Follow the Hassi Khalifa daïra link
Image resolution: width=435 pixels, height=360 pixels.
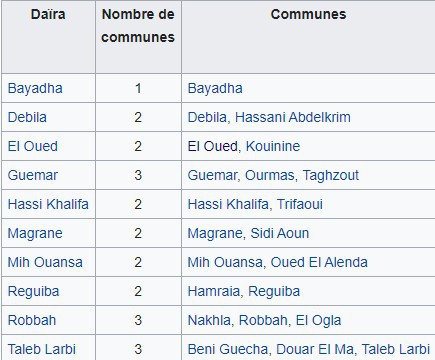tap(48, 204)
